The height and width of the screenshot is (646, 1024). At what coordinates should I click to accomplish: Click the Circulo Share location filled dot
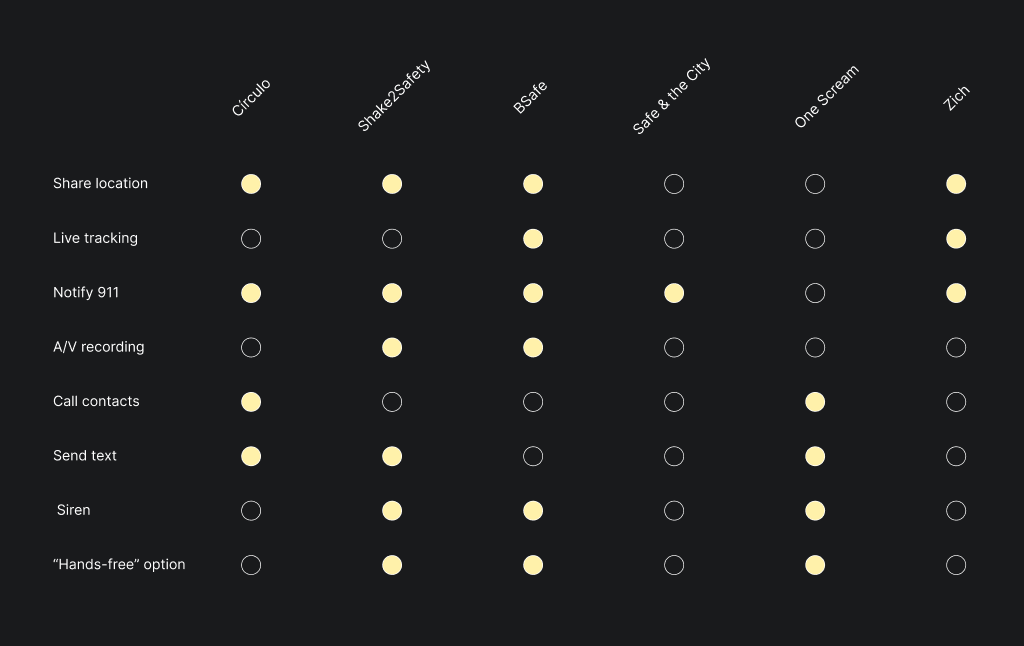[251, 184]
